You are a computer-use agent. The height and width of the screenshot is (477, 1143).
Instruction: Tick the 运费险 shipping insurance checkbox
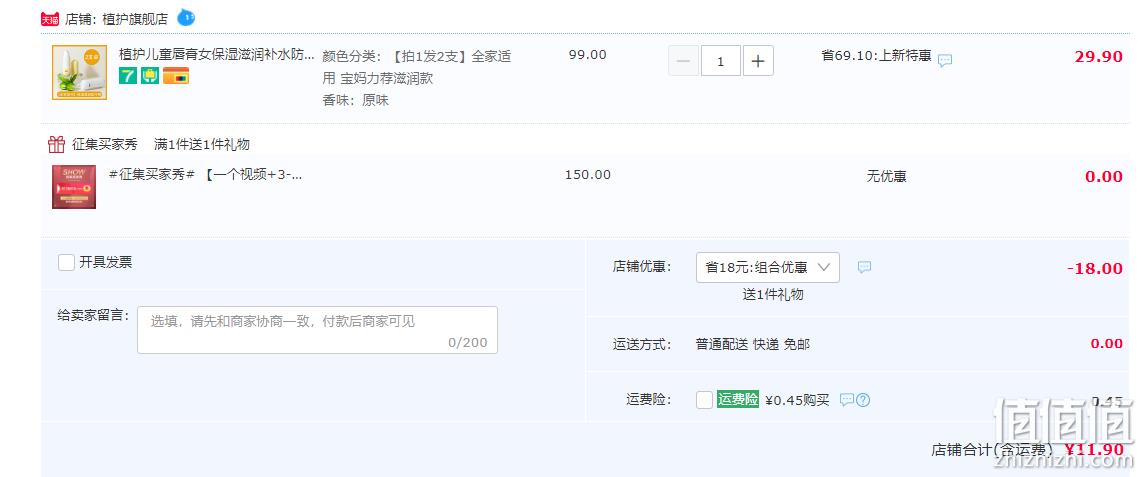tap(704, 400)
